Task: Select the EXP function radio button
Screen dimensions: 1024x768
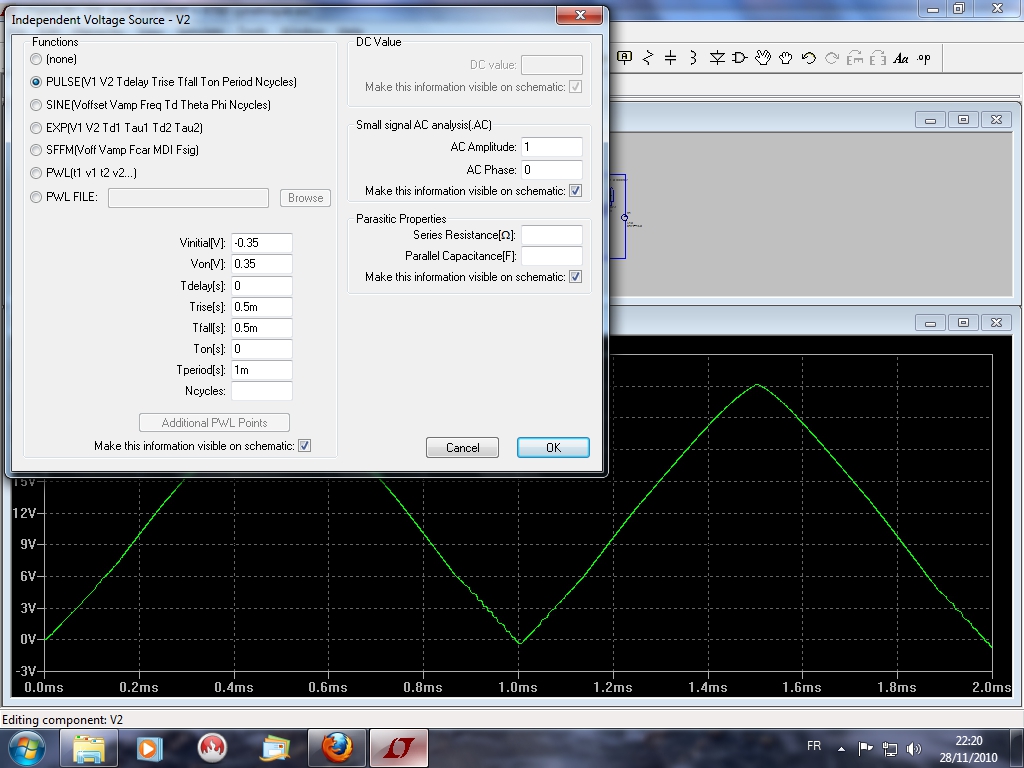Action: pyautogui.click(x=36, y=128)
